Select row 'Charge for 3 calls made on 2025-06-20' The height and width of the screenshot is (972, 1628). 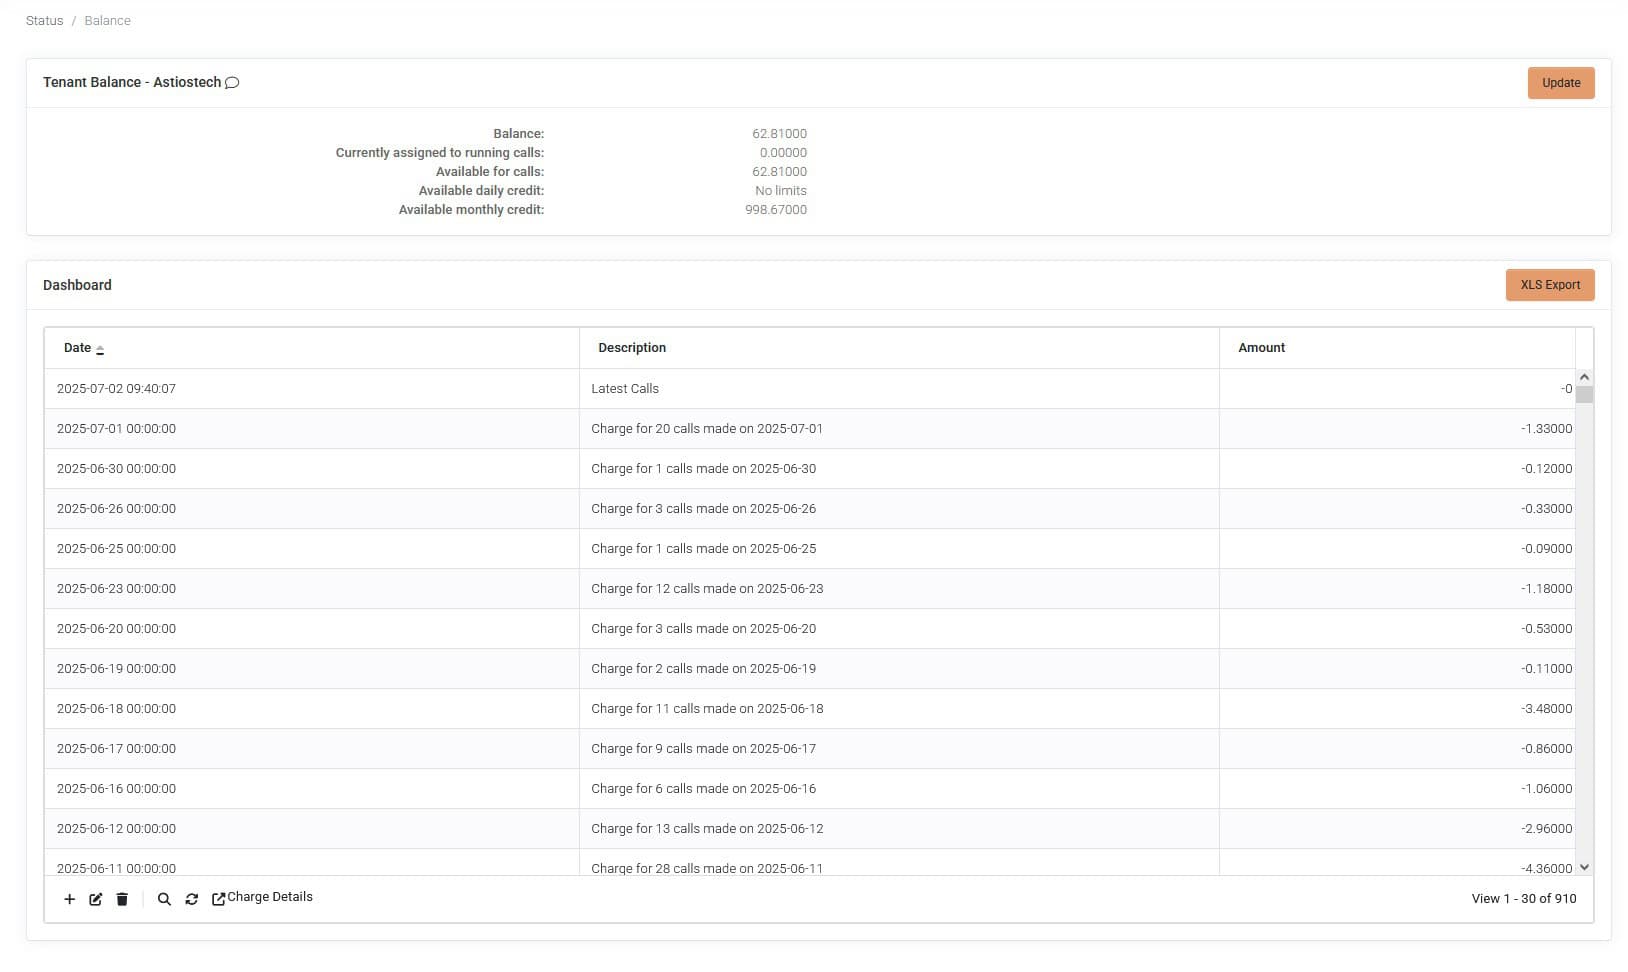810,629
